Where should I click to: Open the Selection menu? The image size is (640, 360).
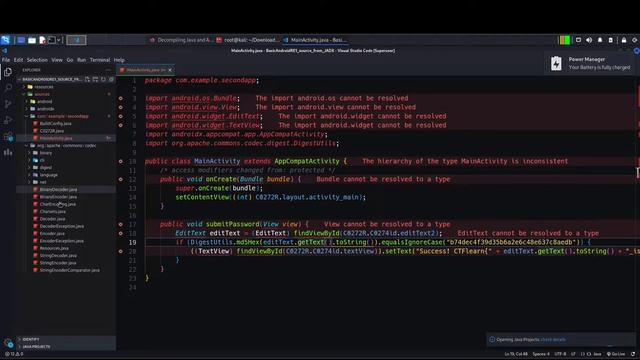point(37,60)
